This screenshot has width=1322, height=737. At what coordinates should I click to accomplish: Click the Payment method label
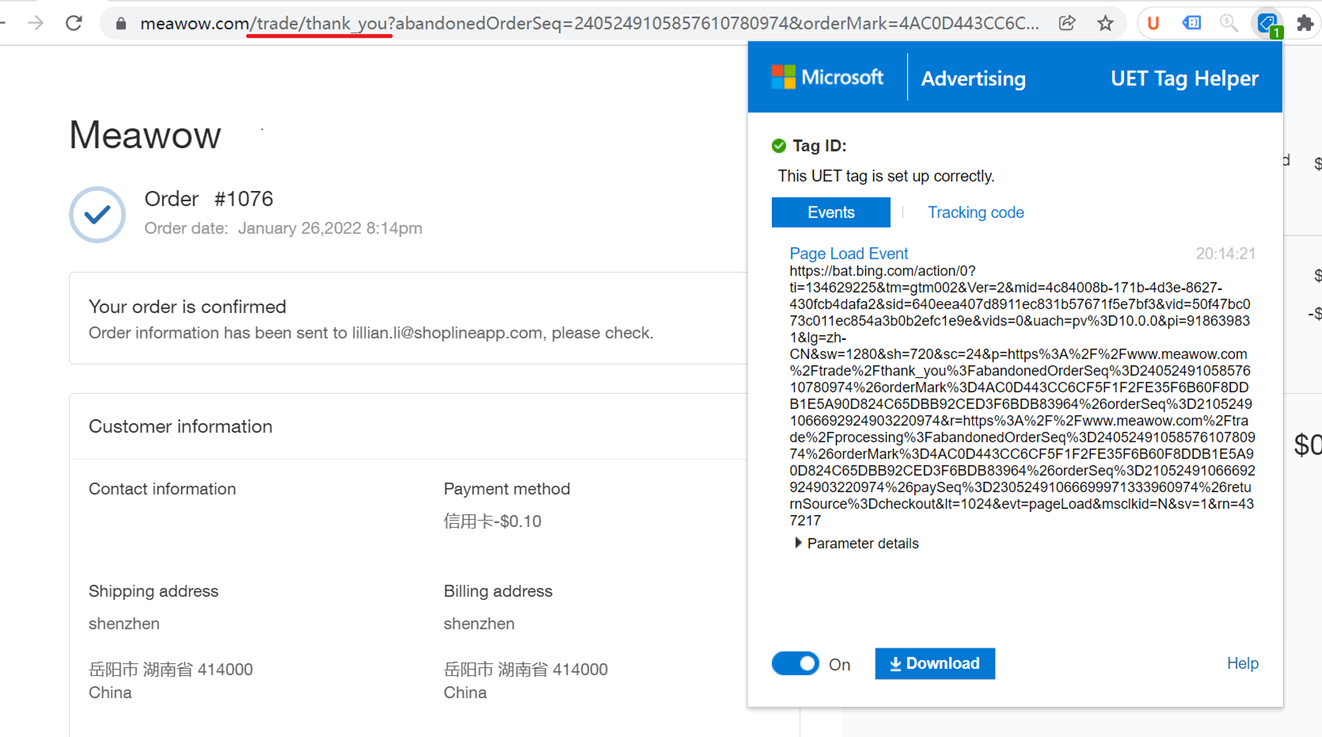(507, 489)
